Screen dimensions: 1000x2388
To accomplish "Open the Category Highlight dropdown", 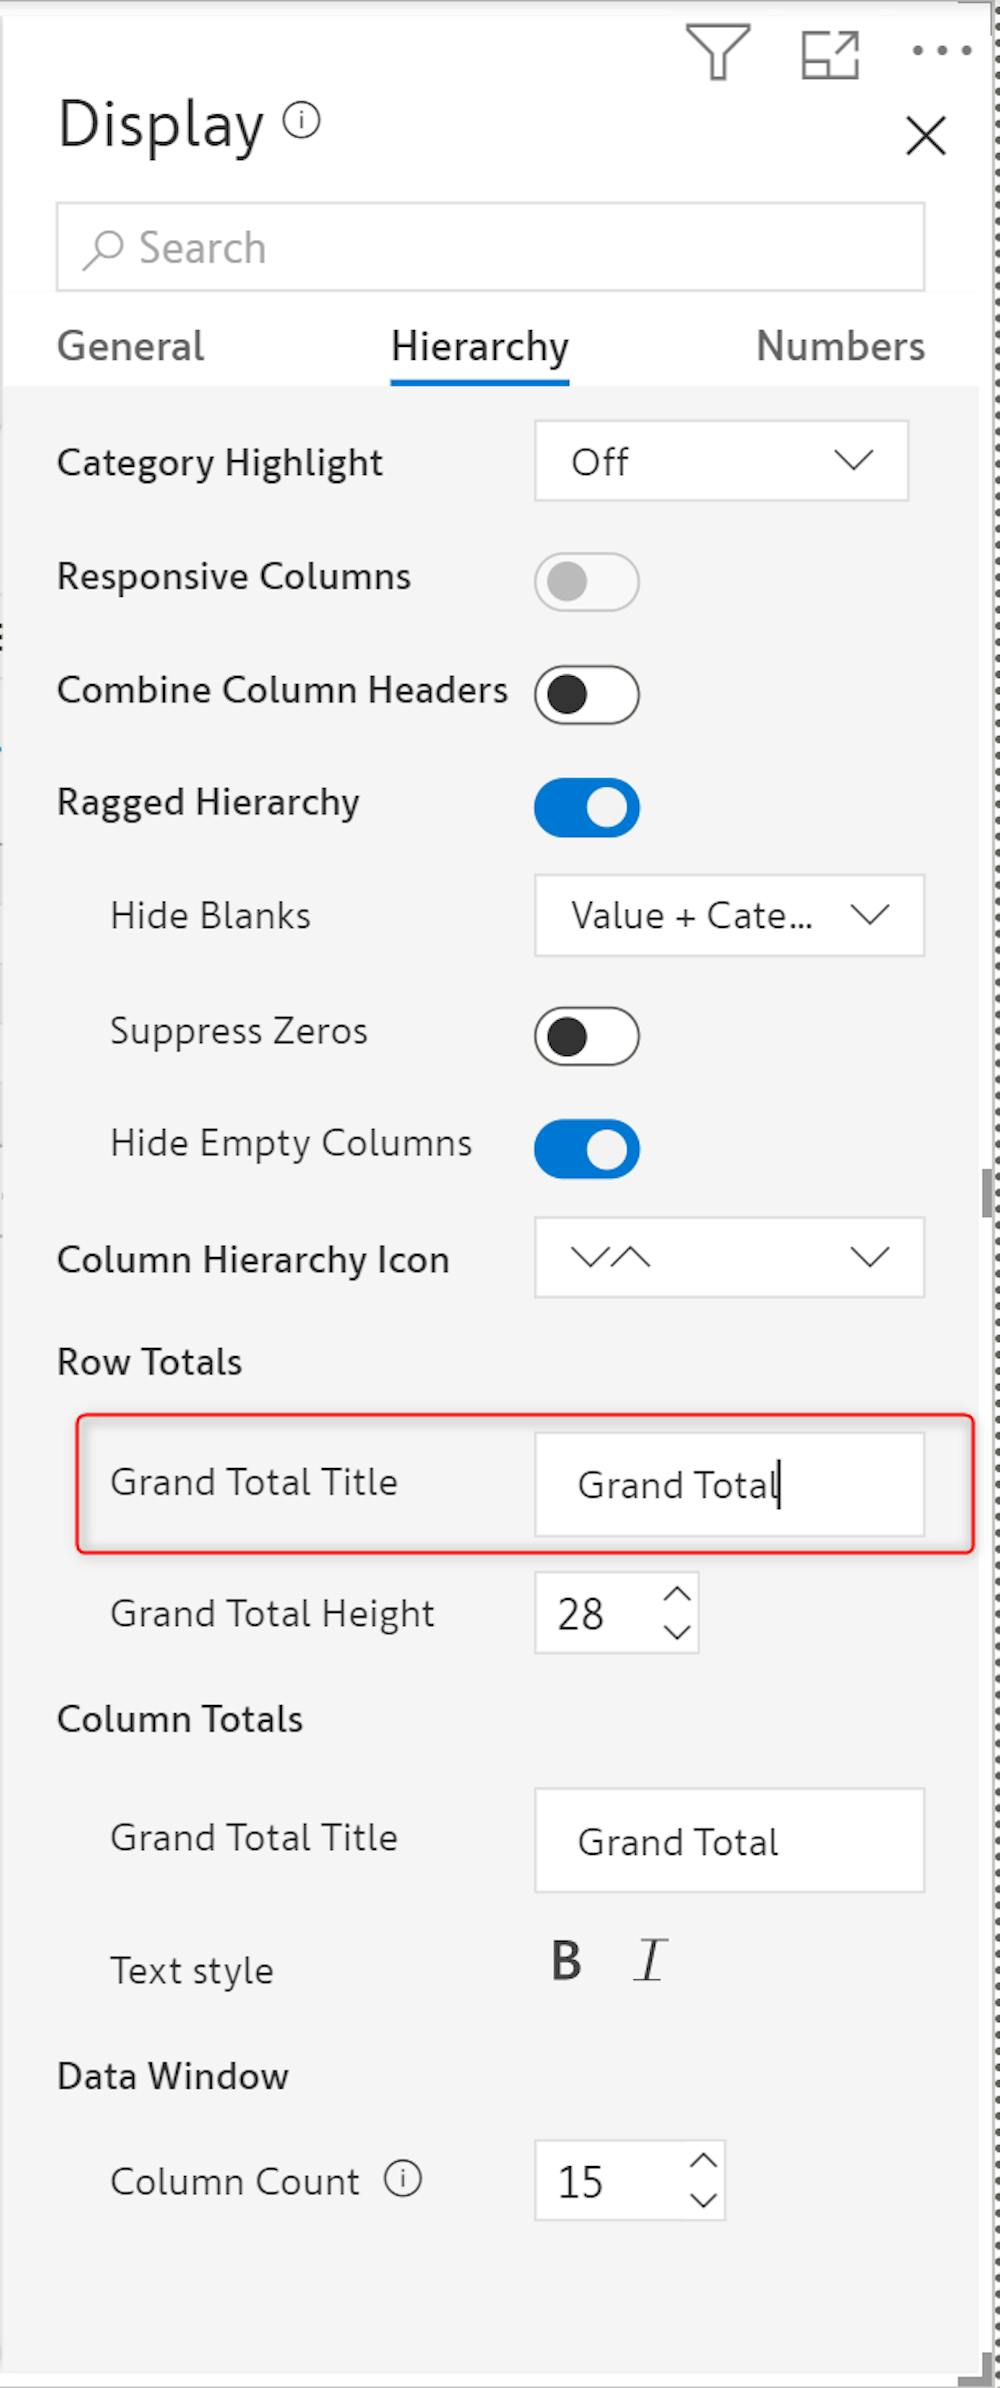I will click(721, 461).
